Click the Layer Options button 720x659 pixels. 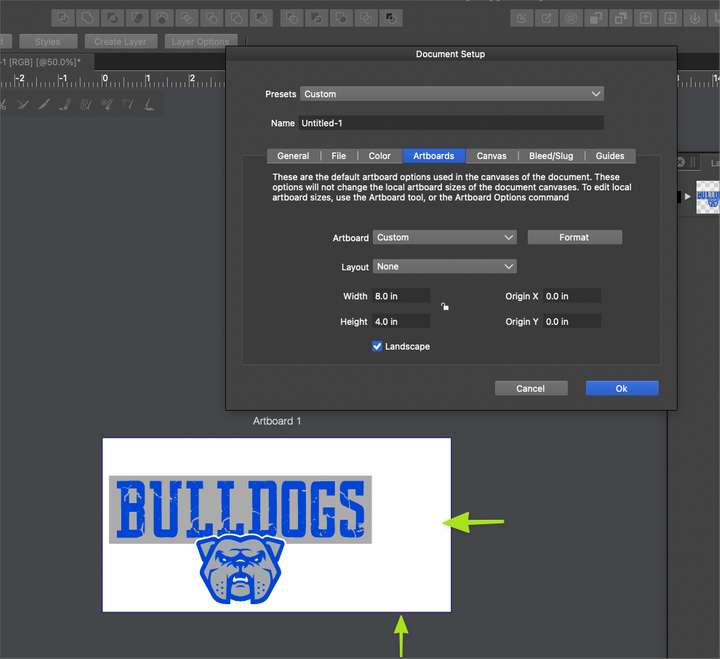pos(201,42)
